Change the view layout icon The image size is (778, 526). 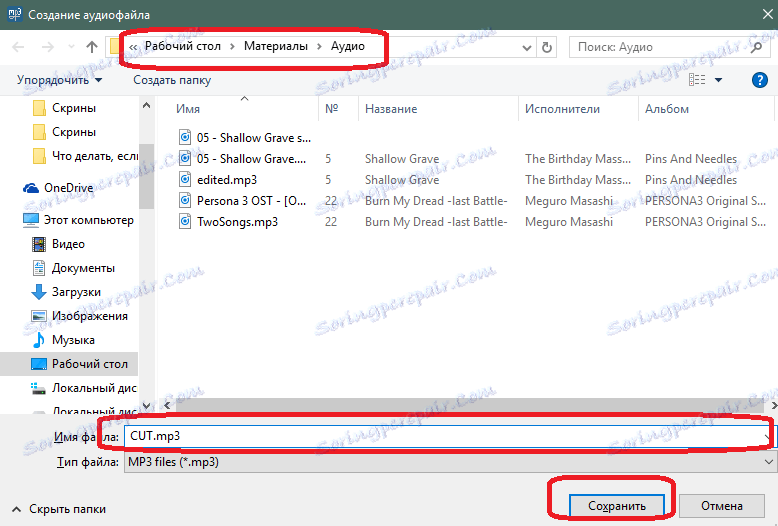click(697, 79)
